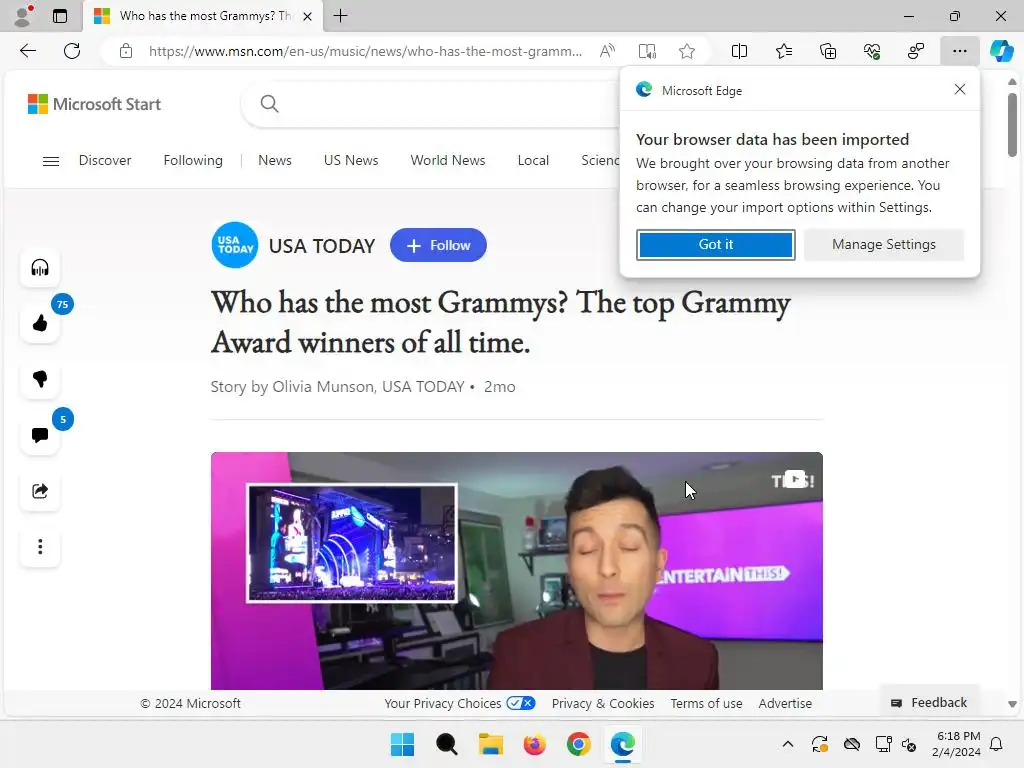Image resolution: width=1024 pixels, height=768 pixels.
Task: Open more article options dots
Action: click(x=40, y=547)
